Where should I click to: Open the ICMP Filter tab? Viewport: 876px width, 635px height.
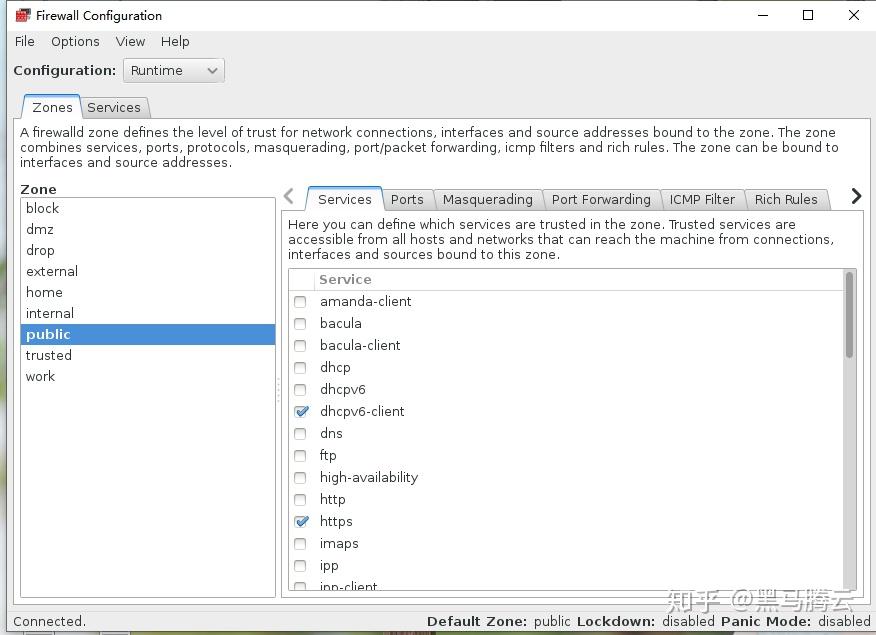pos(702,199)
